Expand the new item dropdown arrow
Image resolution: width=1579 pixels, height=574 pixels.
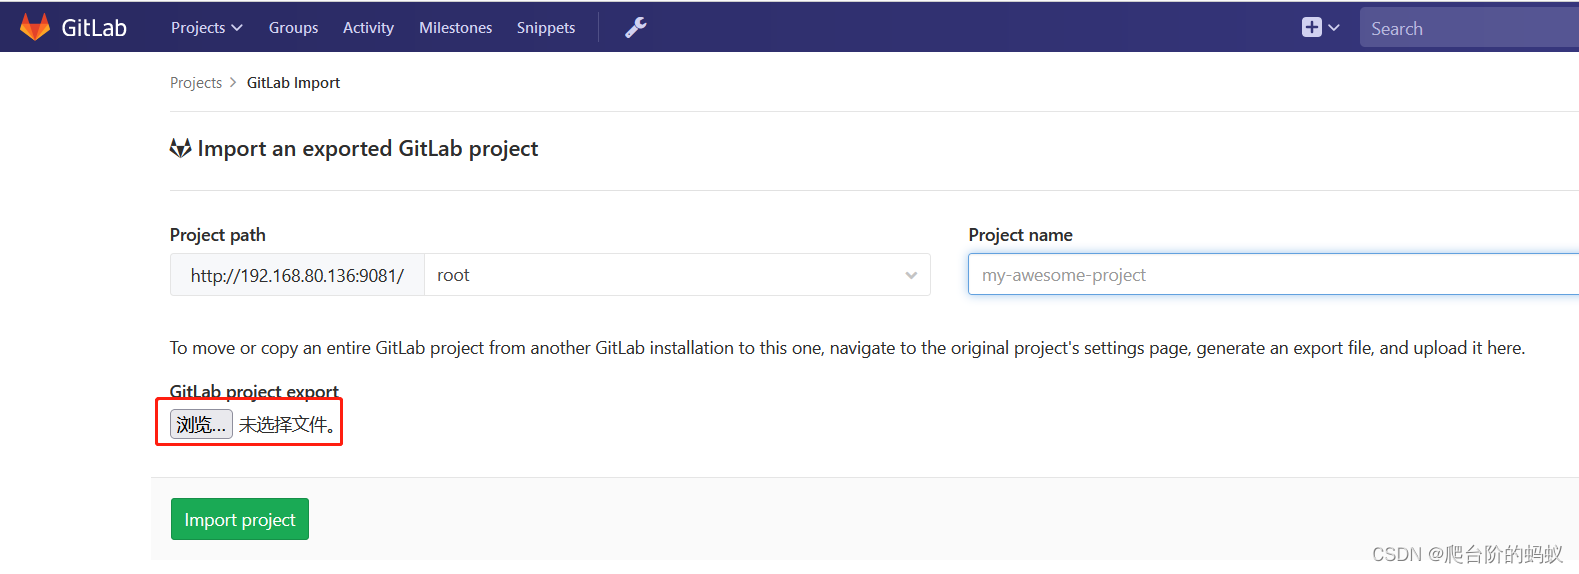click(1334, 28)
